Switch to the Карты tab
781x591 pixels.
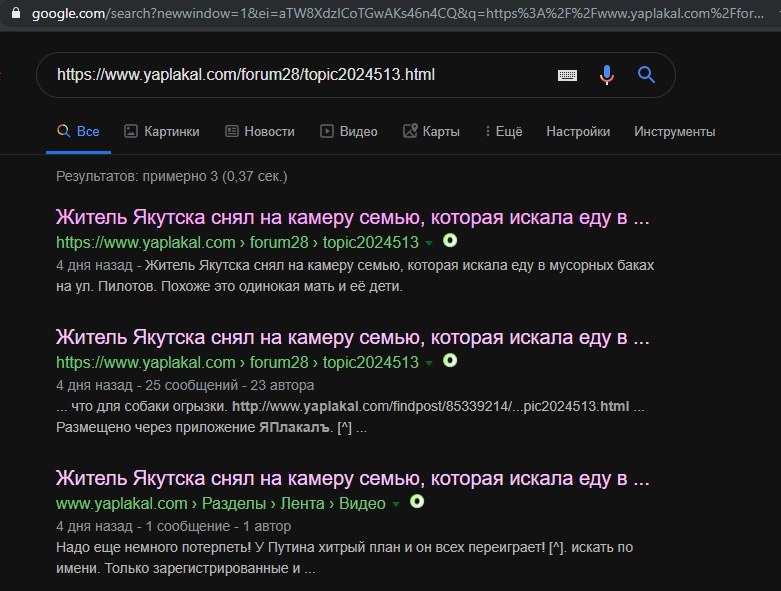[431, 131]
